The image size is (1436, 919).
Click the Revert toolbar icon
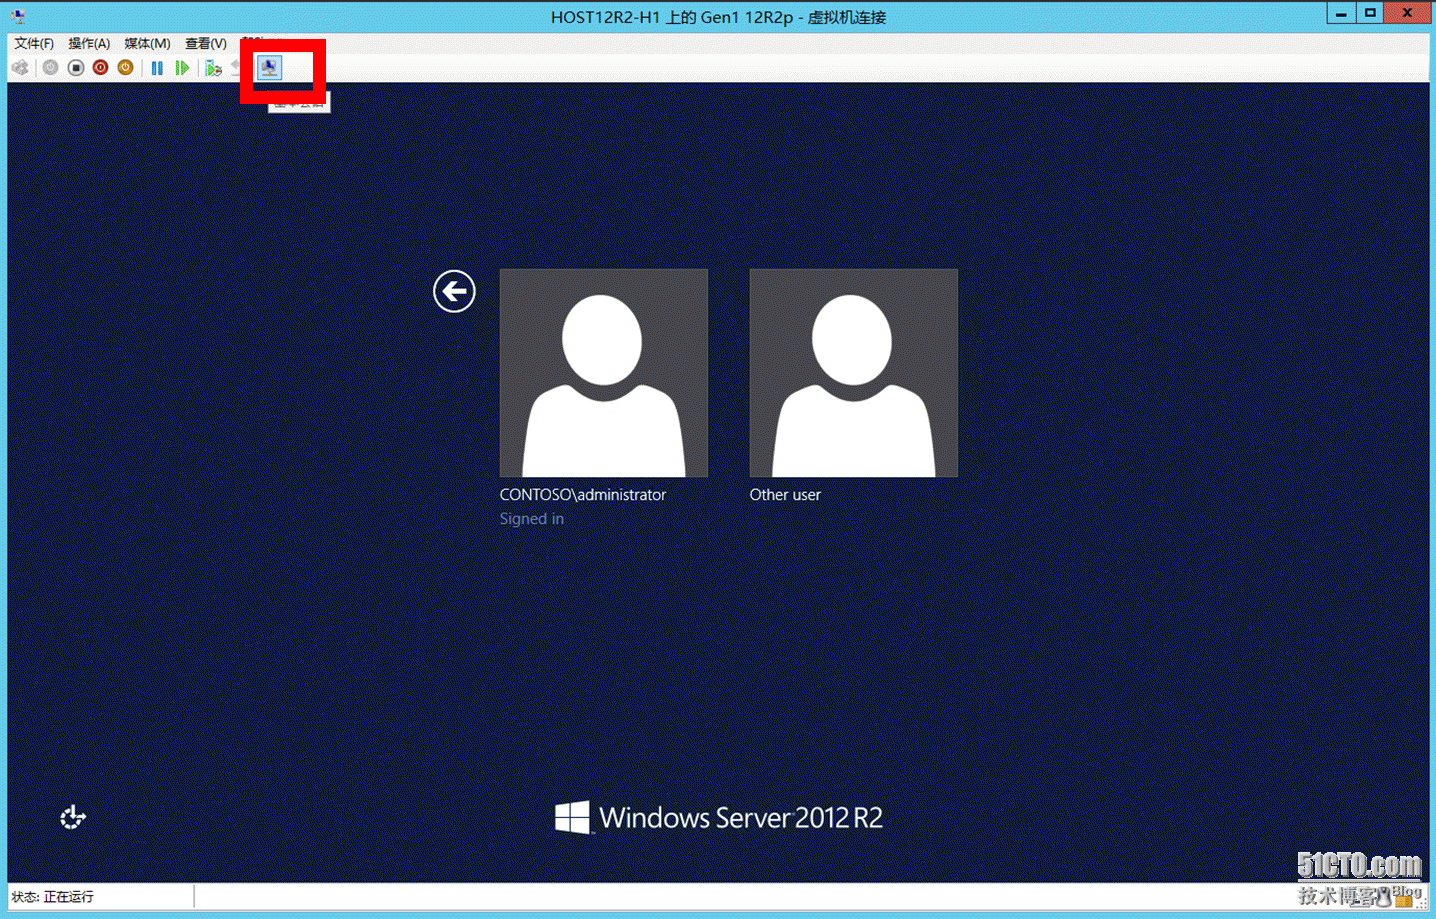click(237, 68)
